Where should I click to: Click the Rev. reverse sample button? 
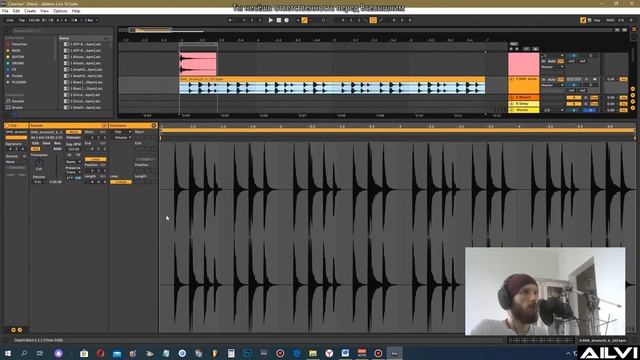click(x=57, y=143)
